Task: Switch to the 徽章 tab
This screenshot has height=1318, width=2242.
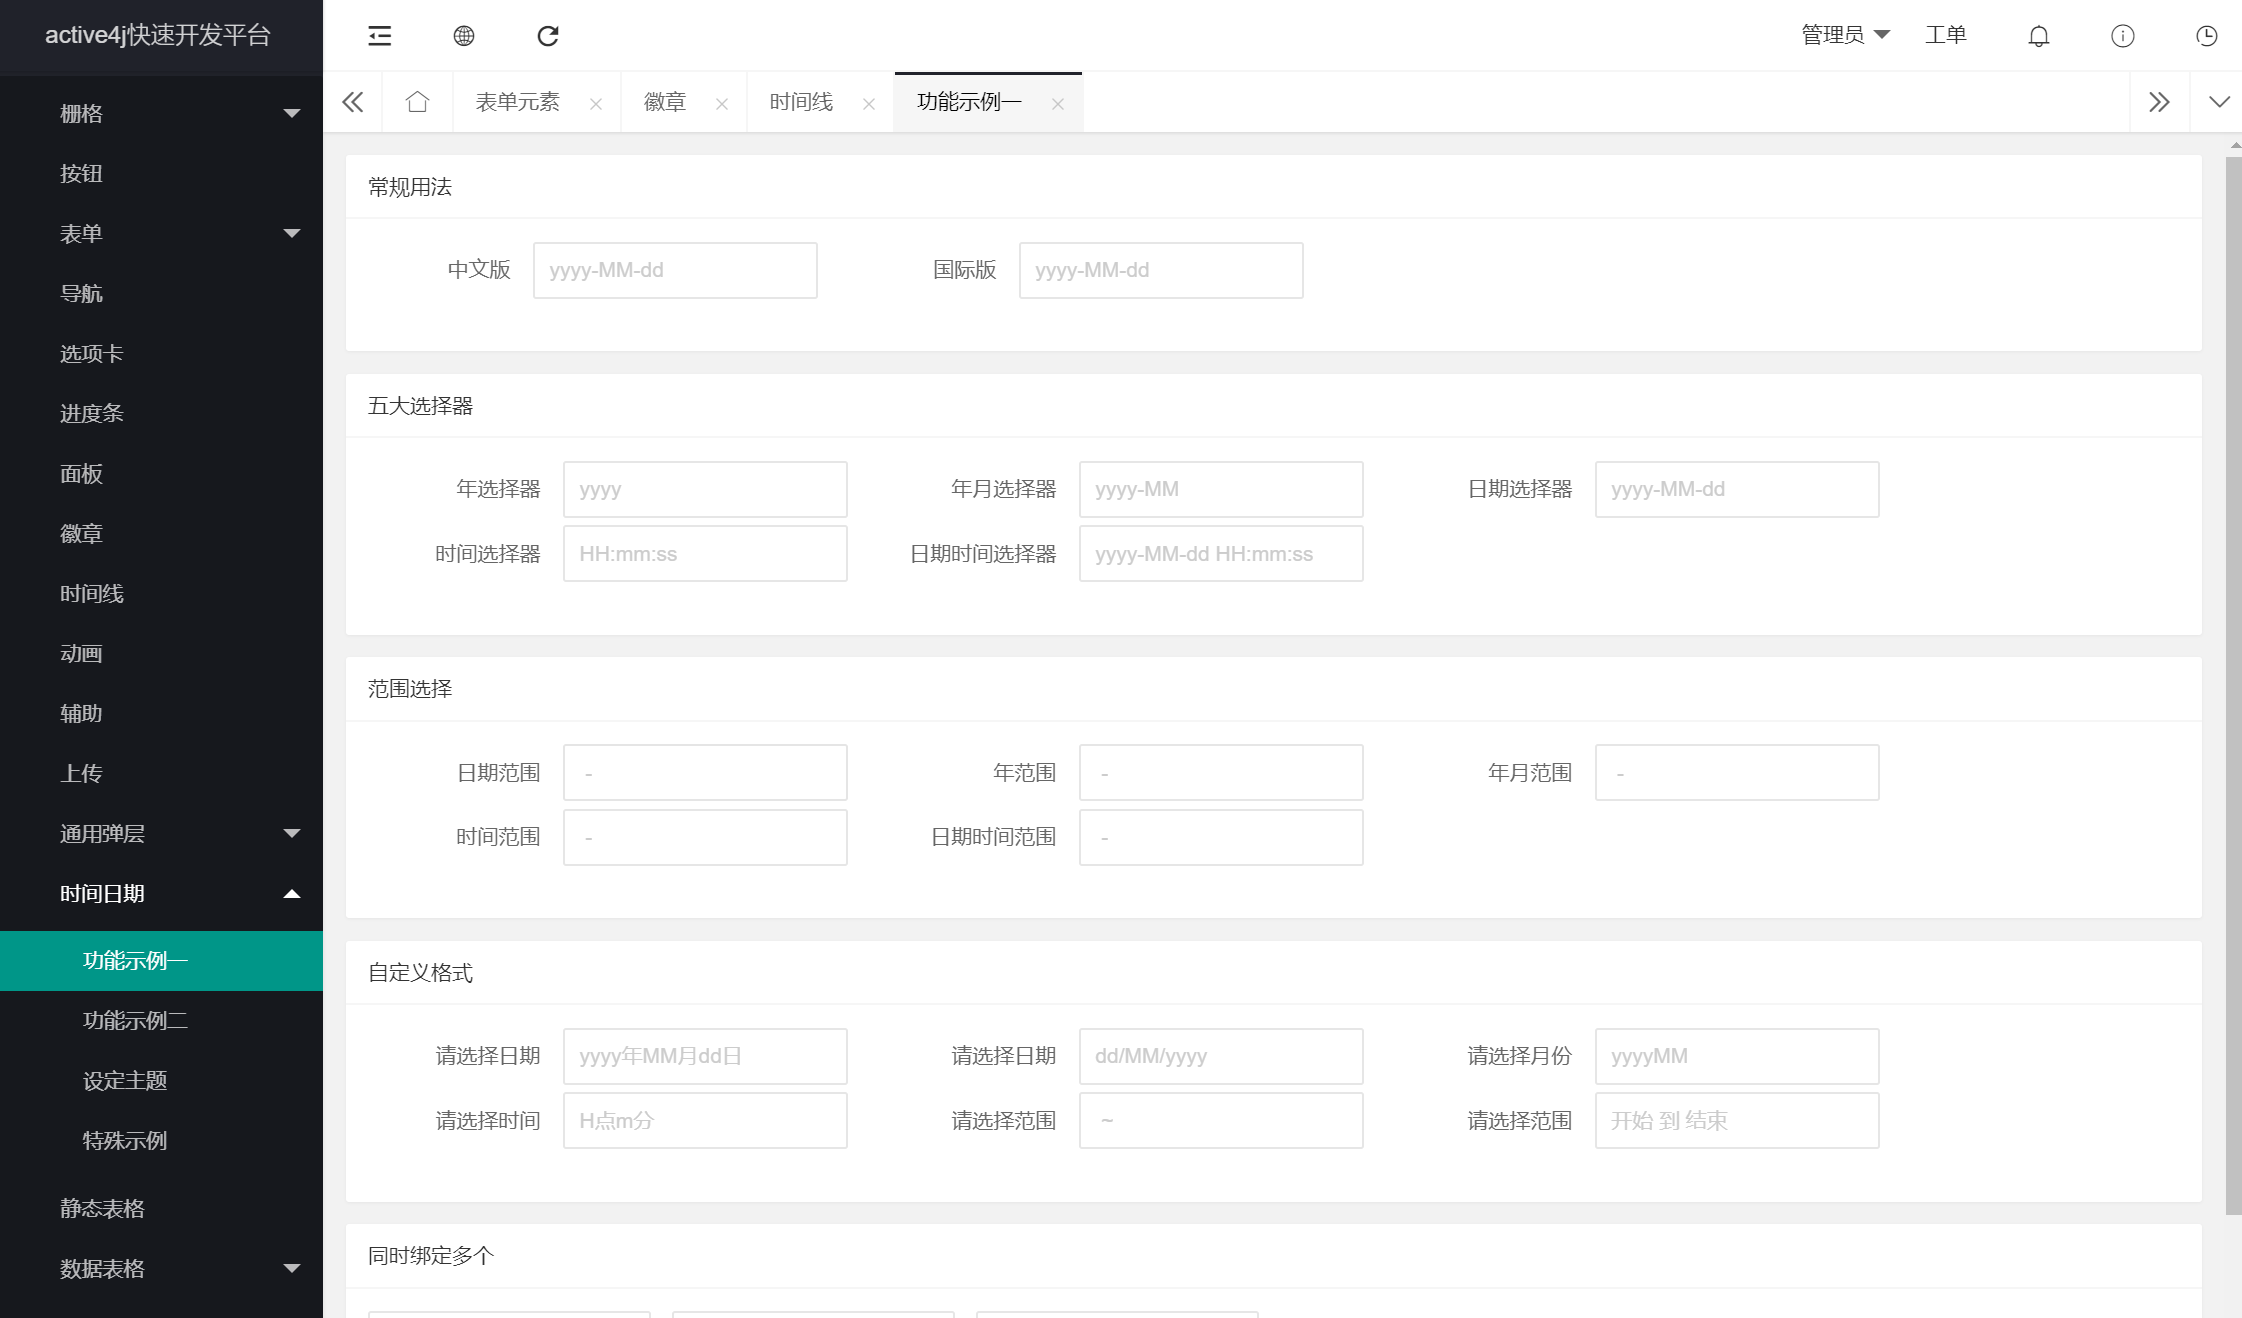Action: (665, 102)
